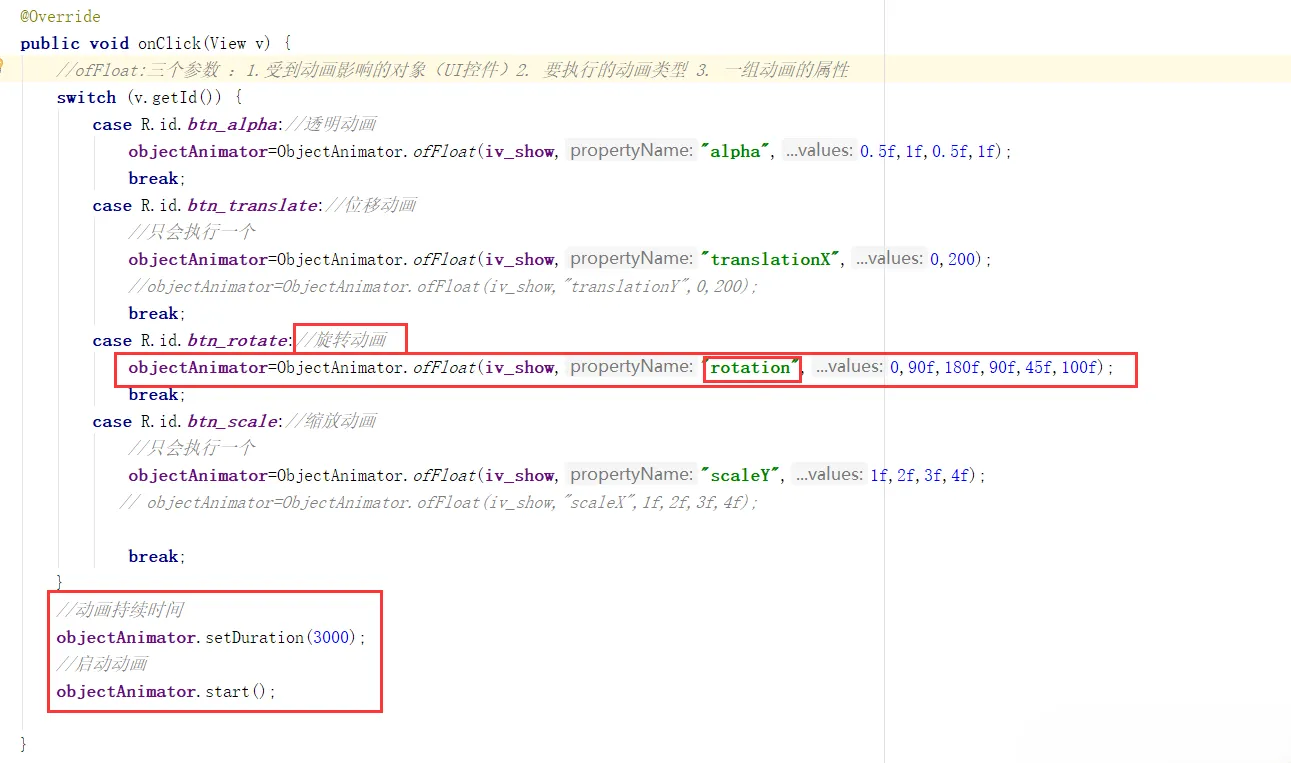Select the btn_rotate case identifier

click(x=237, y=340)
